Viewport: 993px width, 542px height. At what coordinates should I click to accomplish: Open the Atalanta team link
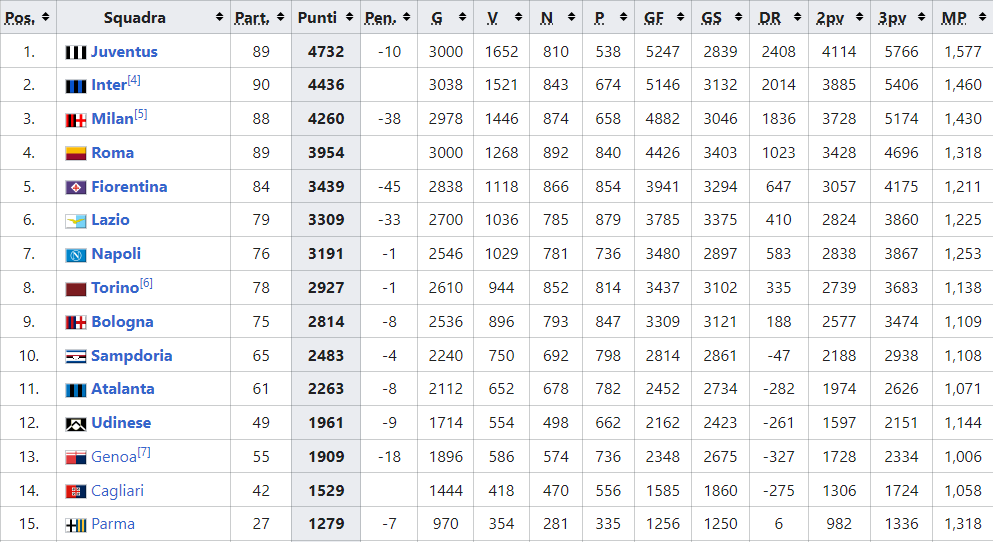pos(122,390)
